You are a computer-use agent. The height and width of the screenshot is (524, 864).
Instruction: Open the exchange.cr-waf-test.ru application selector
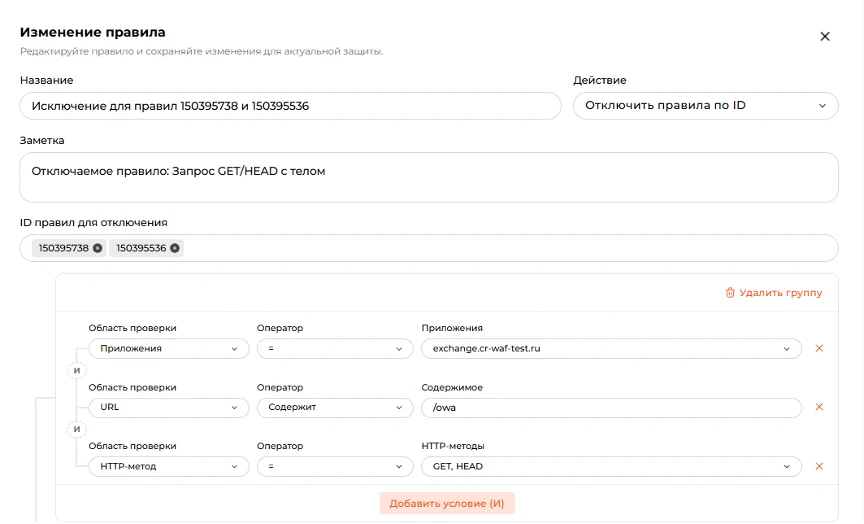coord(611,349)
